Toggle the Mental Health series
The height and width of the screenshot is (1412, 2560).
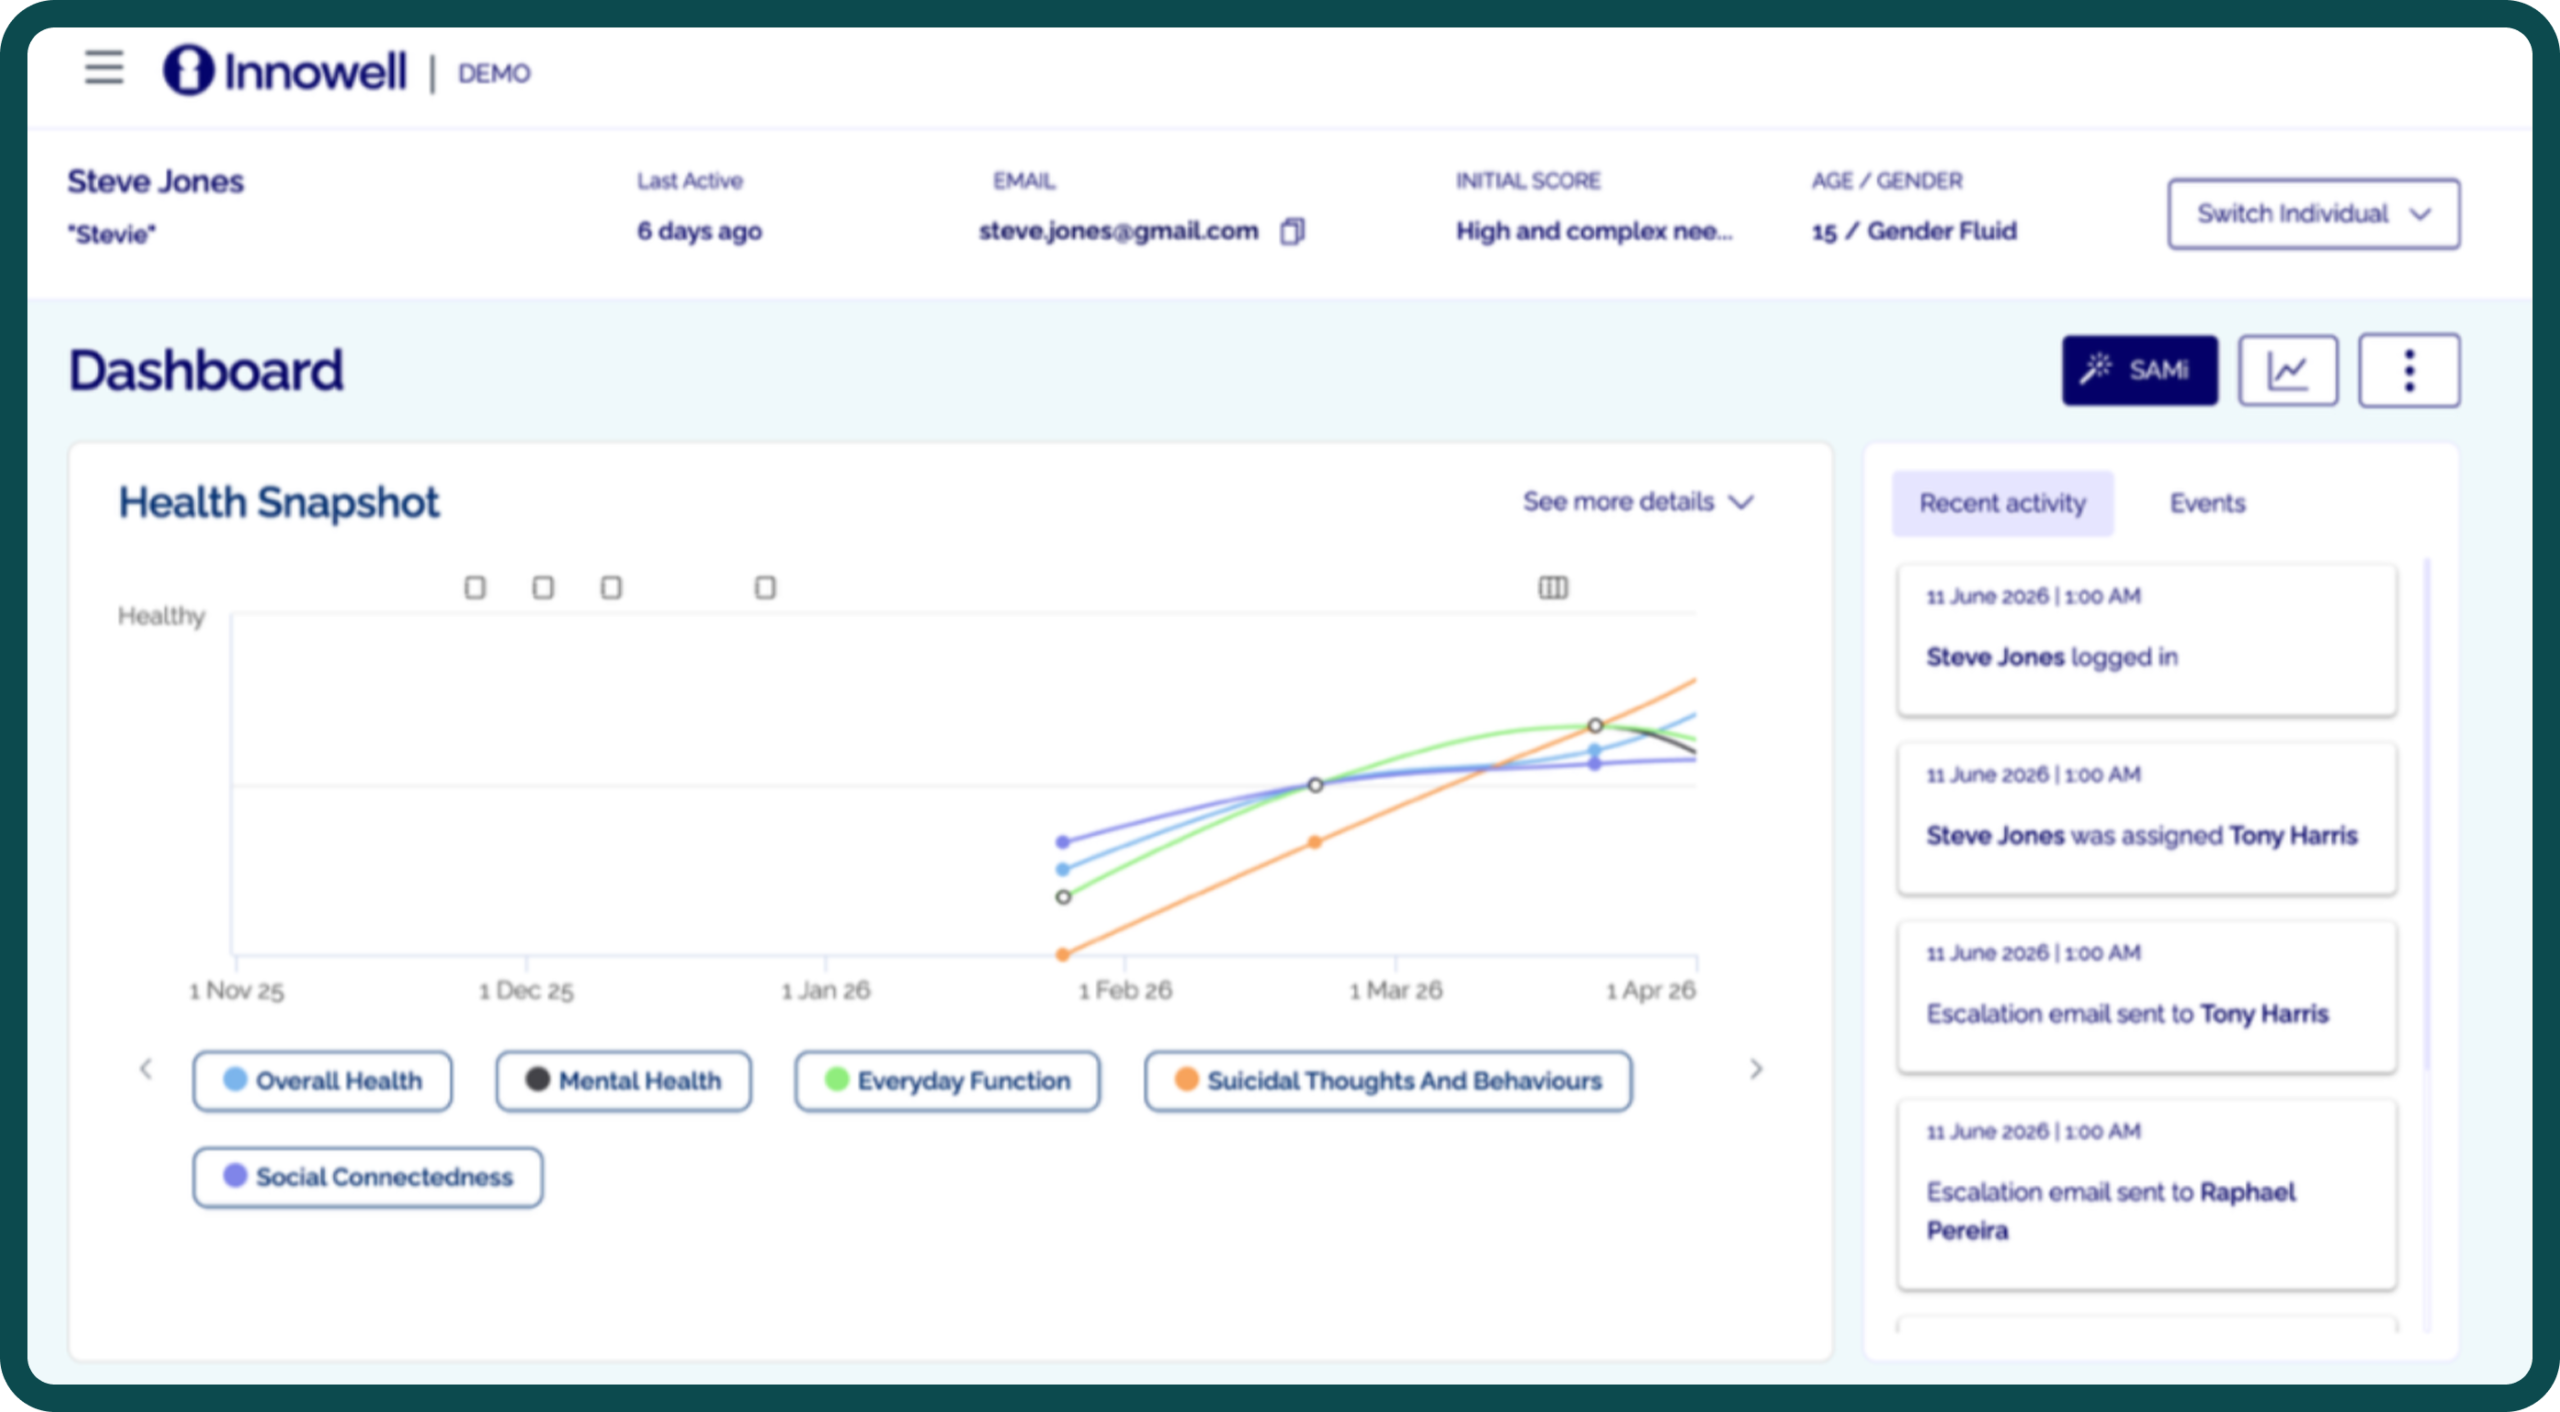pyautogui.click(x=623, y=1080)
